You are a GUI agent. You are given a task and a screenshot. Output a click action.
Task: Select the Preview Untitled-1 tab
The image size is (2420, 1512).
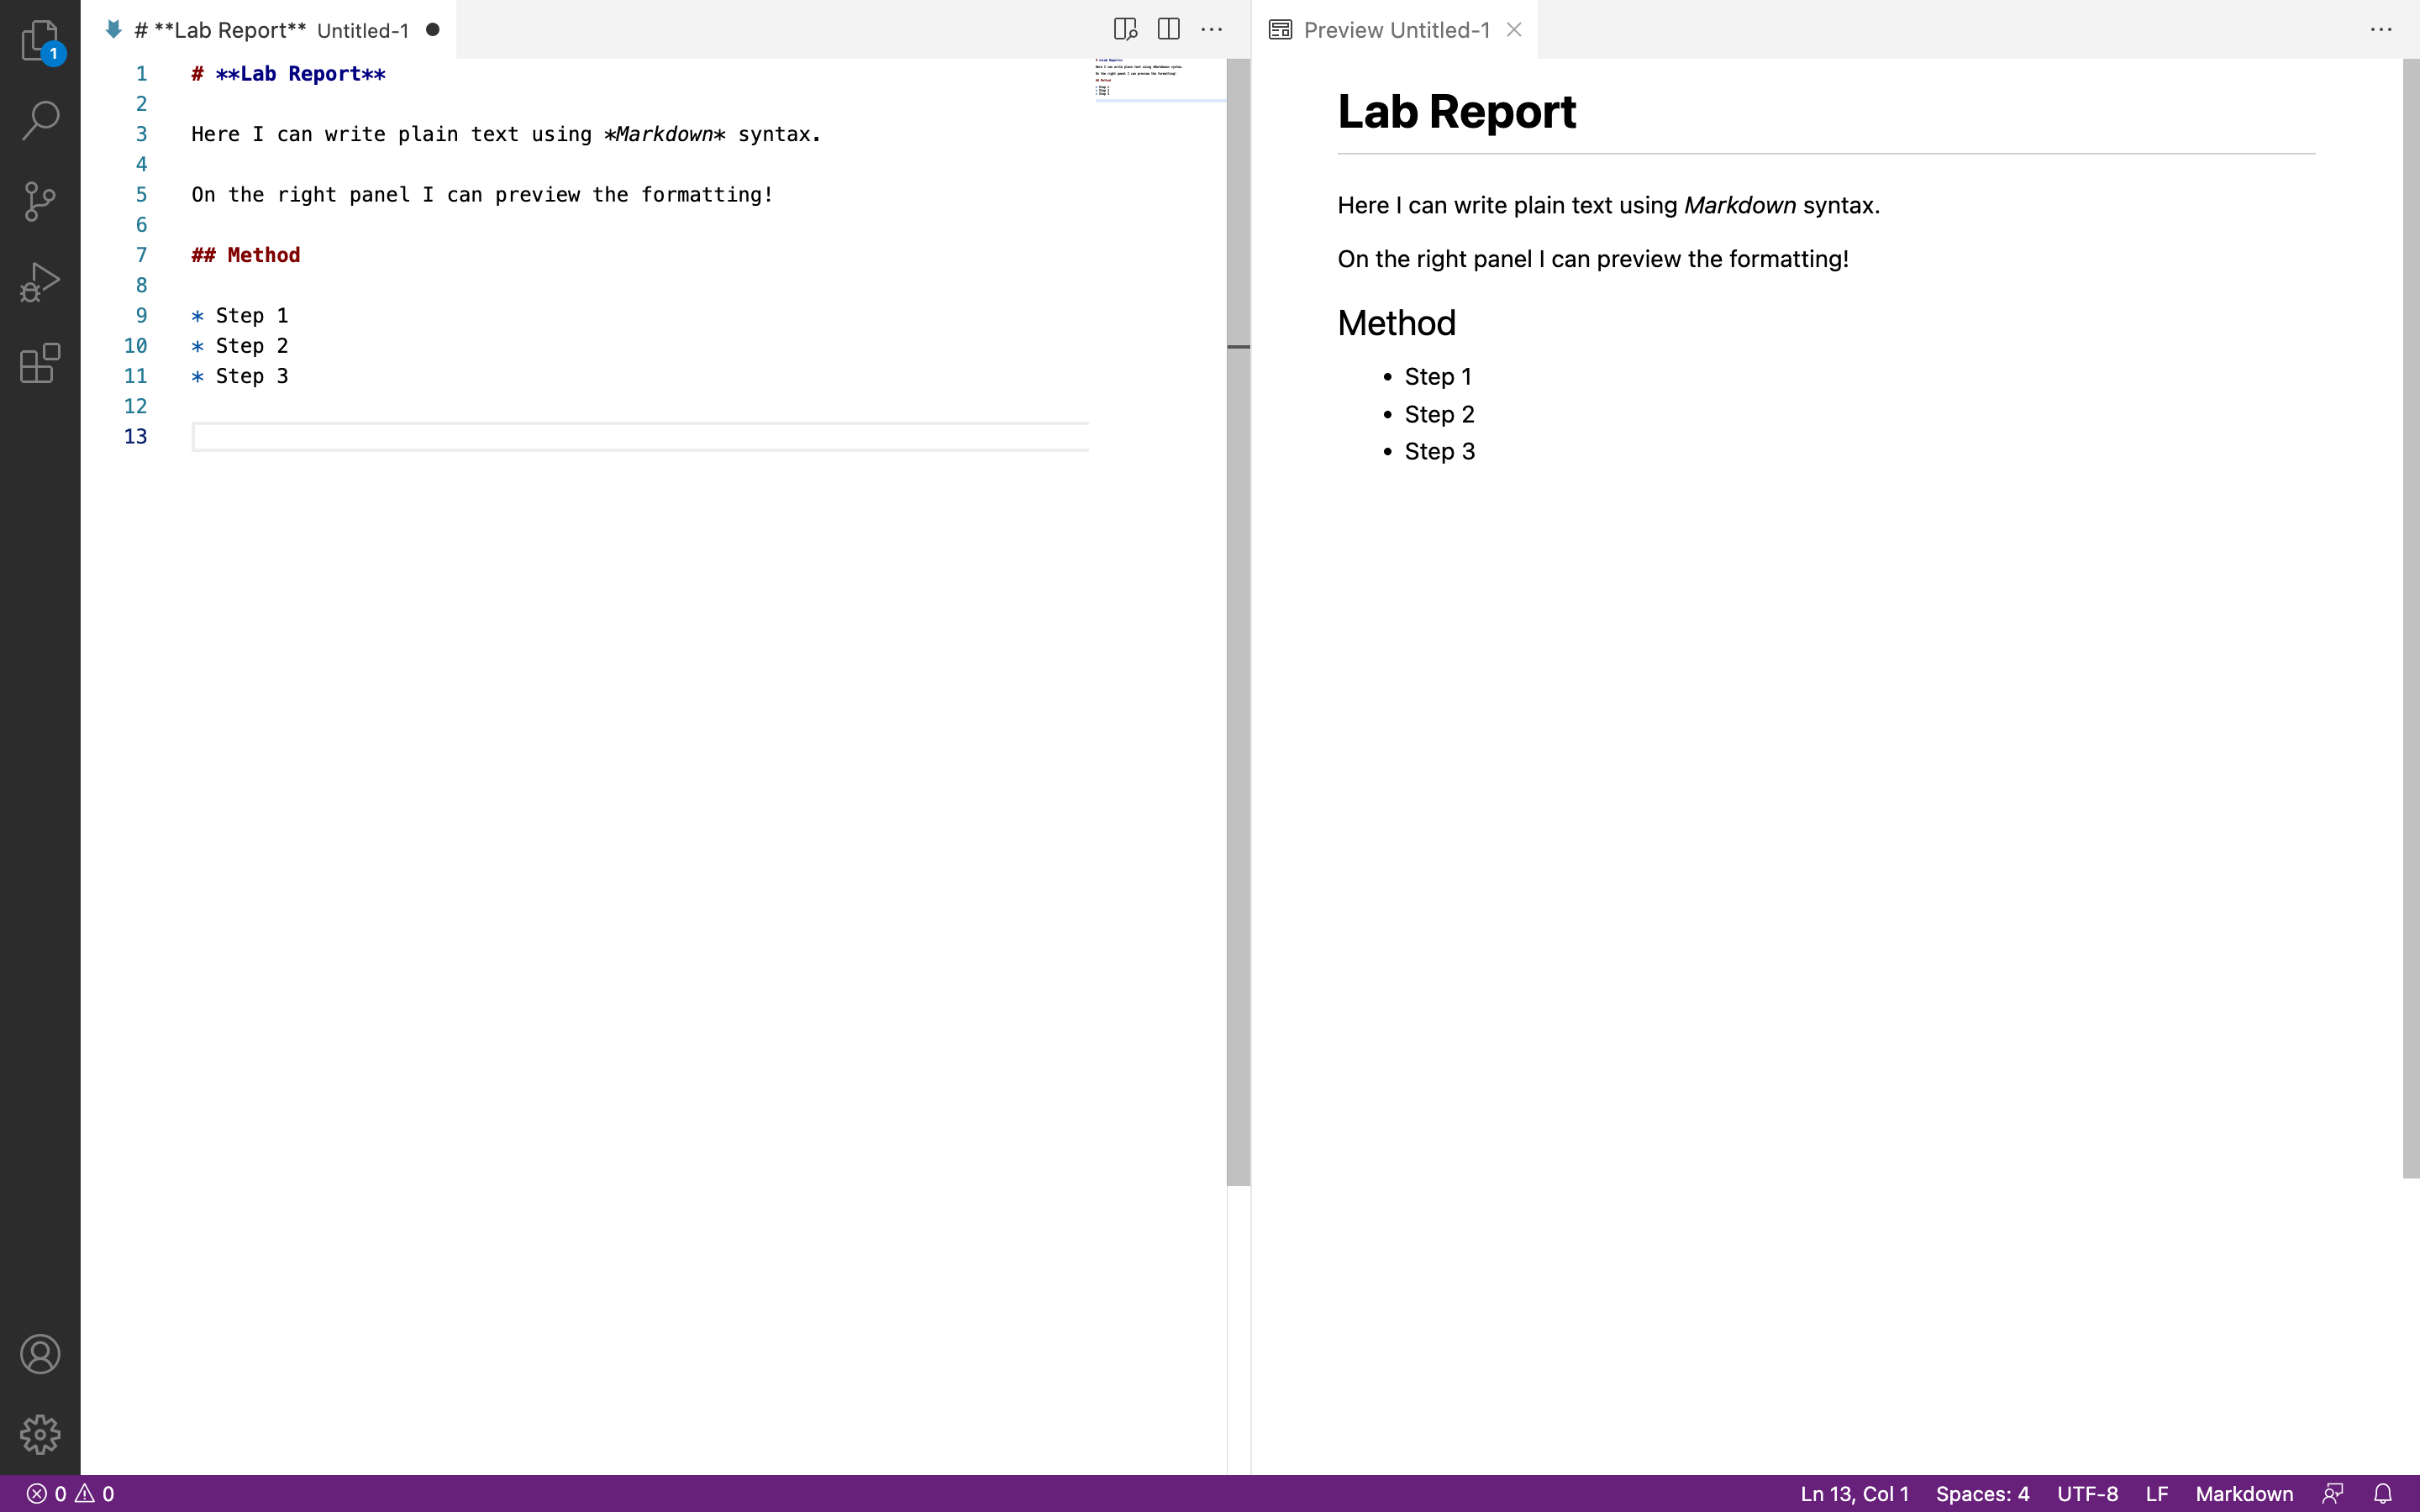1396,30
